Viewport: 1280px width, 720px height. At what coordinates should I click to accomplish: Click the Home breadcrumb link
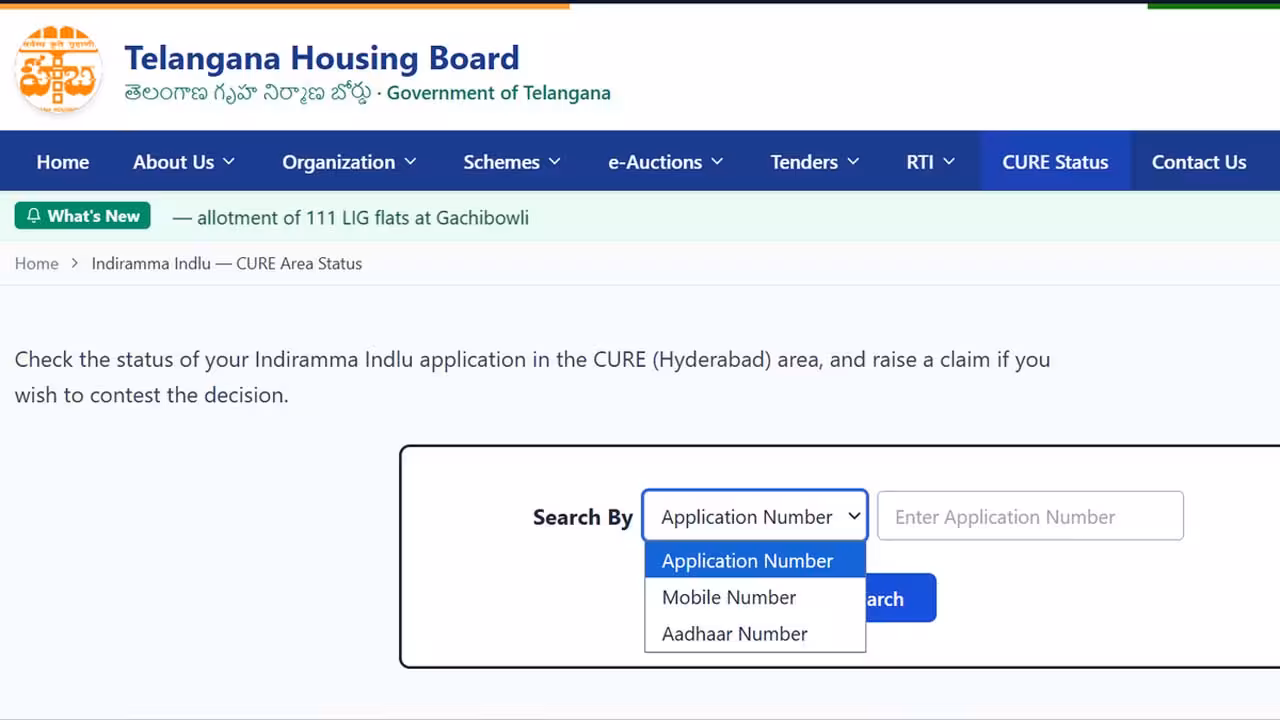(37, 264)
